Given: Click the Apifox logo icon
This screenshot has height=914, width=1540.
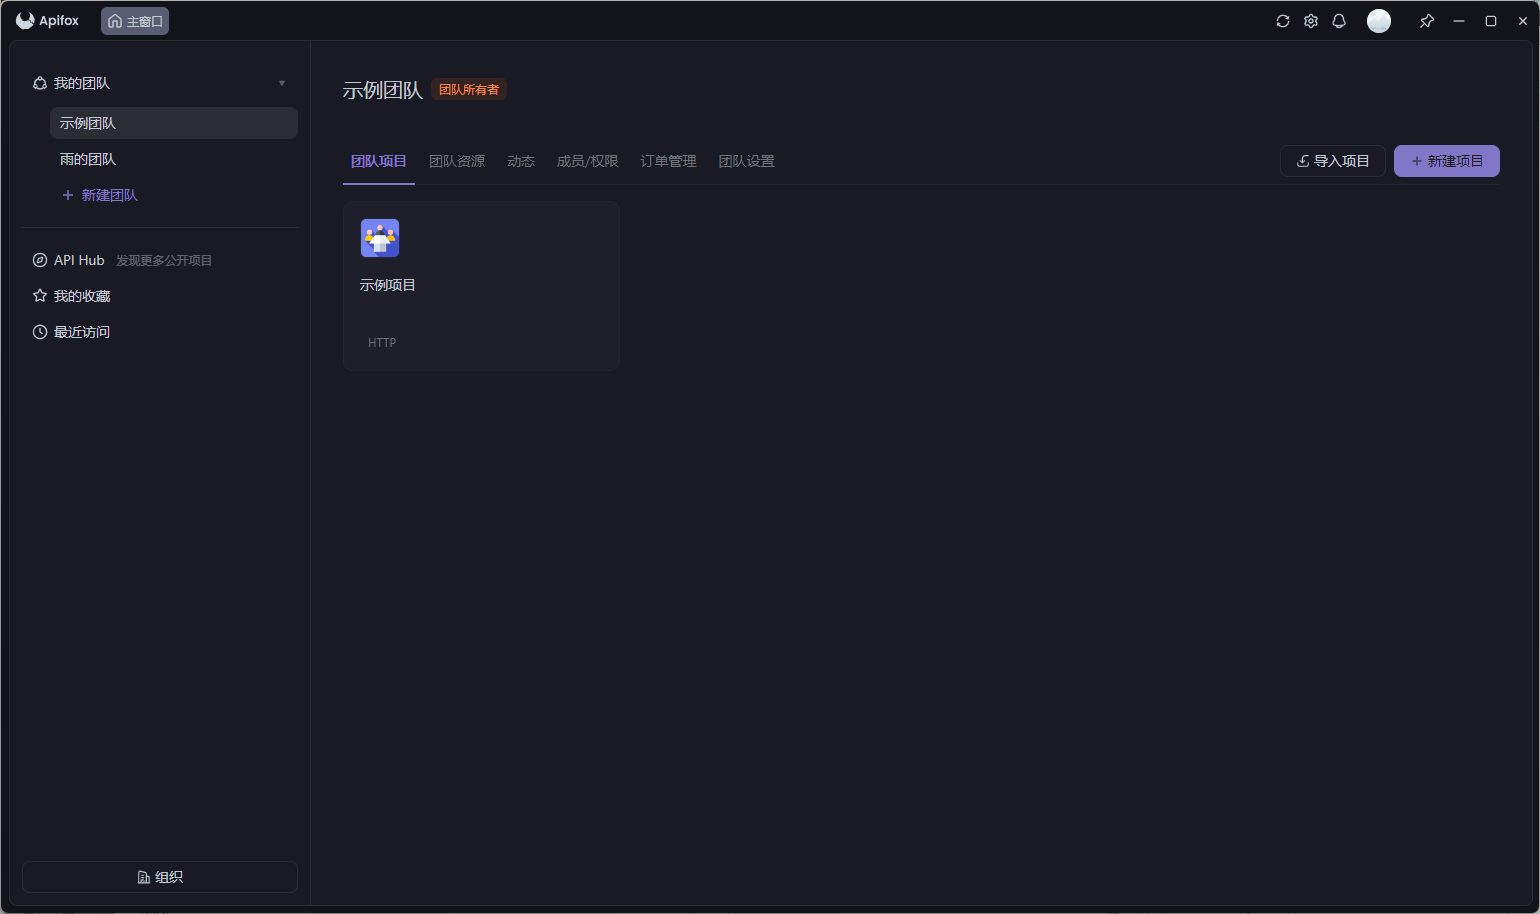Looking at the screenshot, I should click(24, 20).
